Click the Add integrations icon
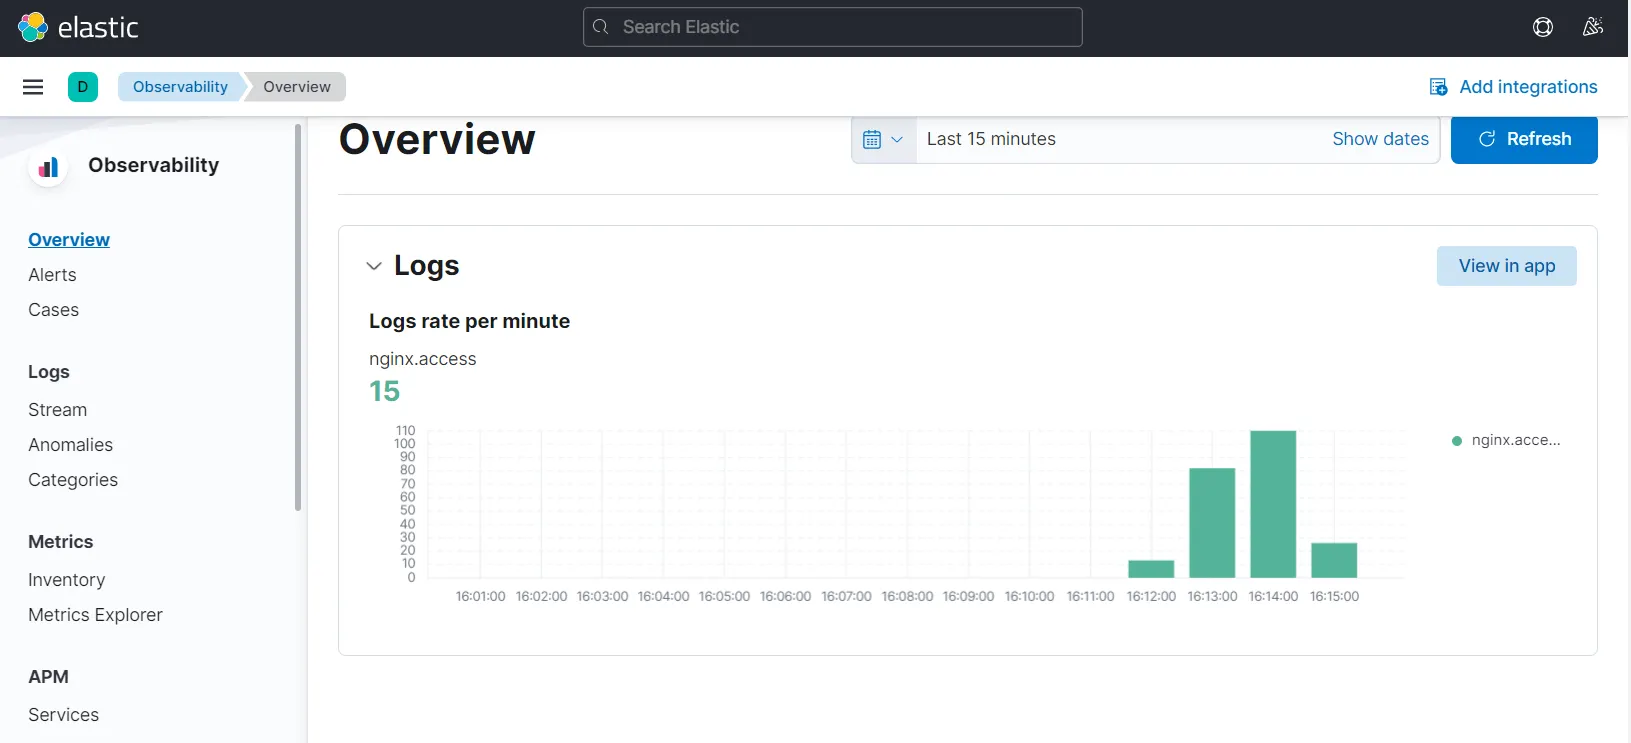This screenshot has height=743, width=1631. pyautogui.click(x=1439, y=87)
